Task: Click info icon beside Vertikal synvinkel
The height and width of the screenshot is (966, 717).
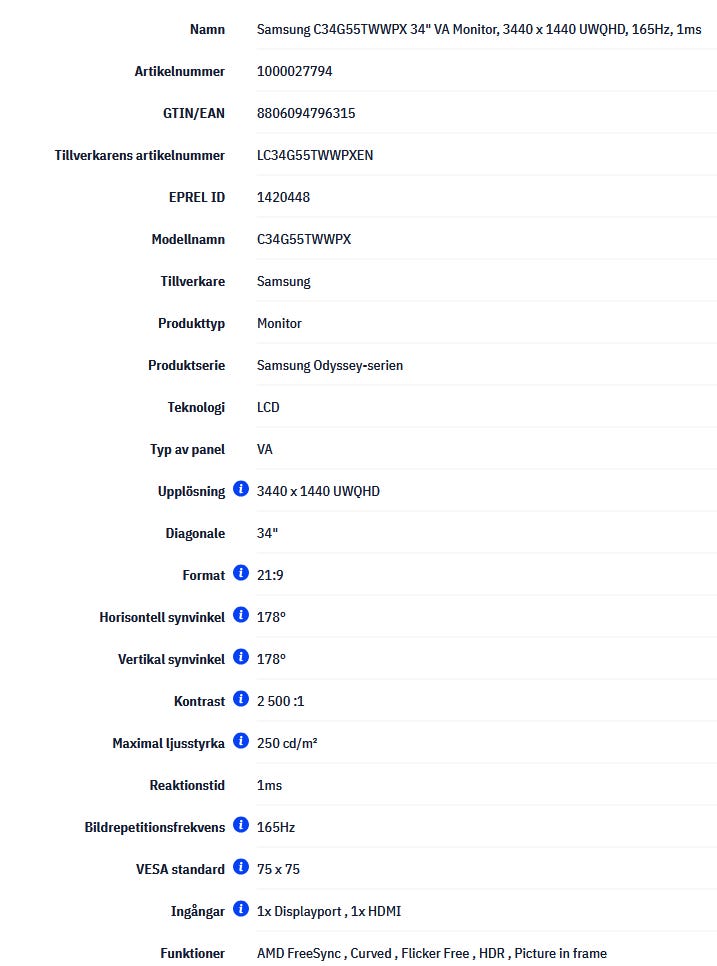Action: [241, 656]
